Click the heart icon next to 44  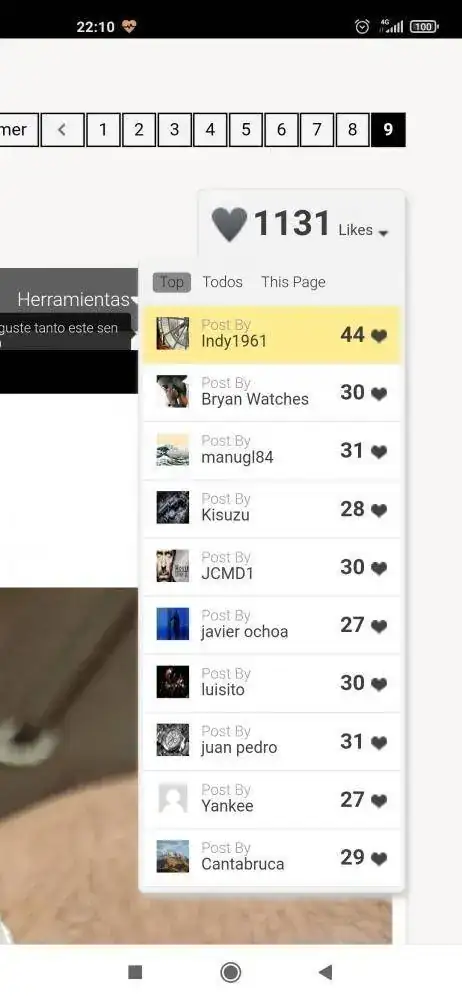point(379,336)
